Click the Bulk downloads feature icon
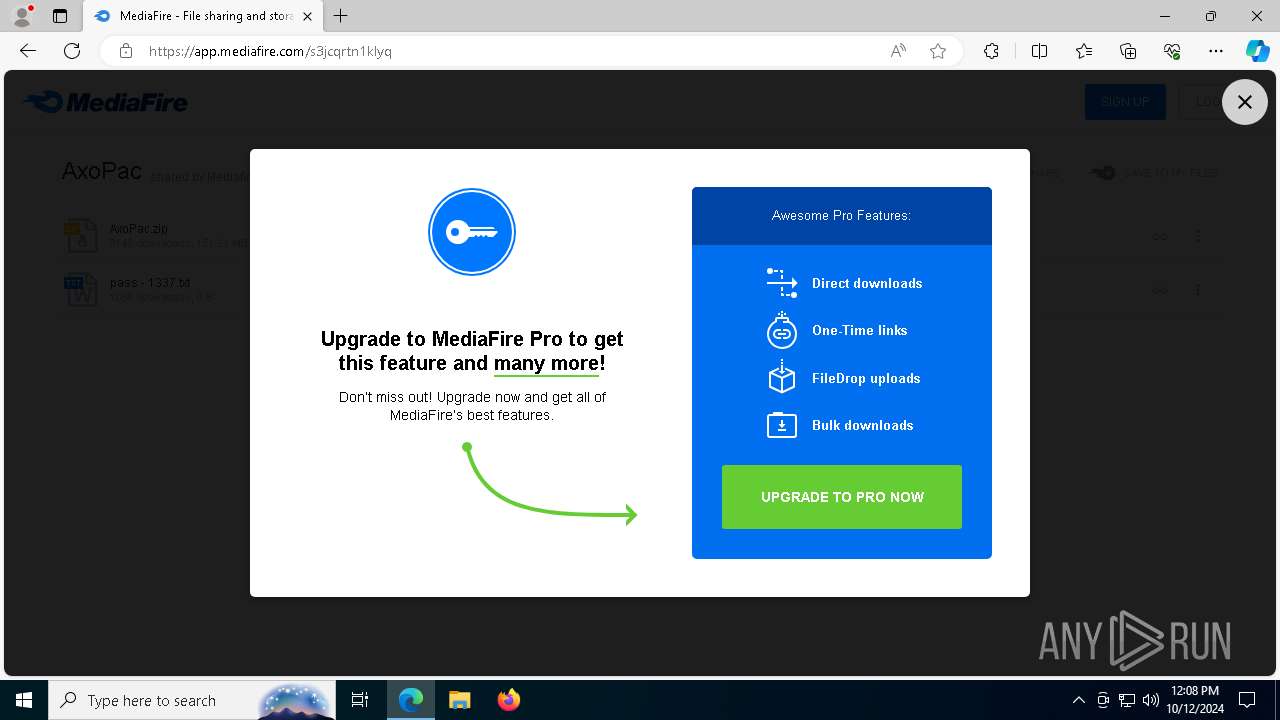 [782, 425]
